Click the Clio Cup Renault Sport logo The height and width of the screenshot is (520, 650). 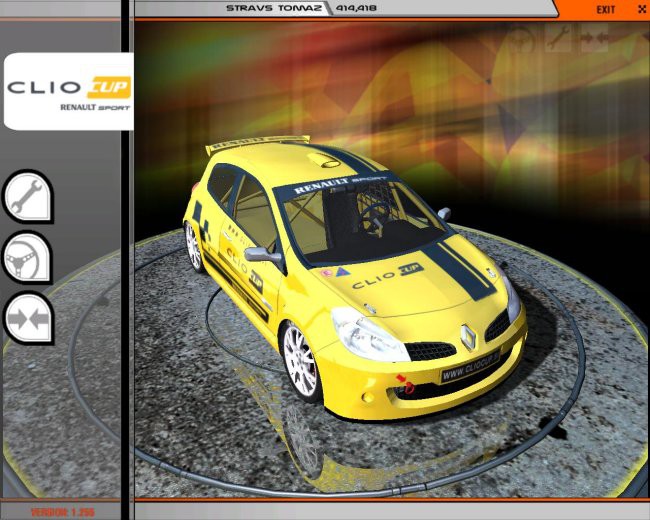point(69,92)
